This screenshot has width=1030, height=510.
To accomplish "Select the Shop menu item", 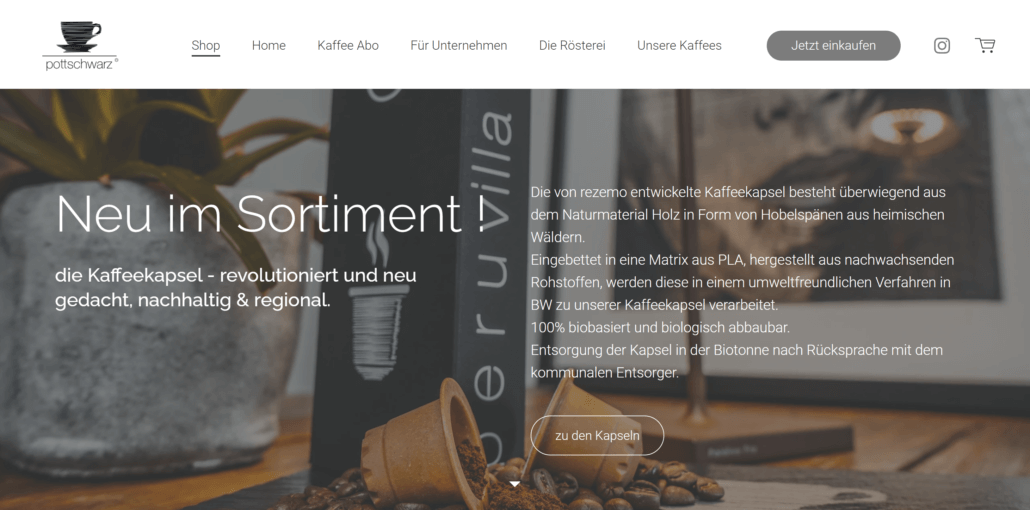I will [x=206, y=45].
